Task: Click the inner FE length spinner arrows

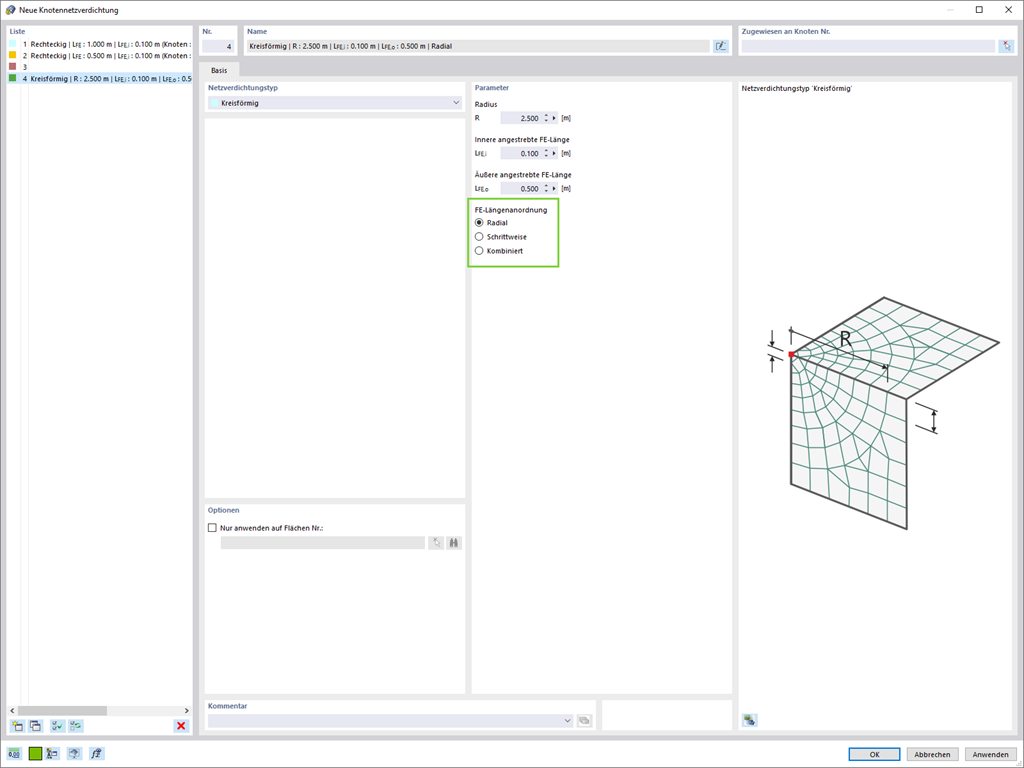Action: coord(546,153)
